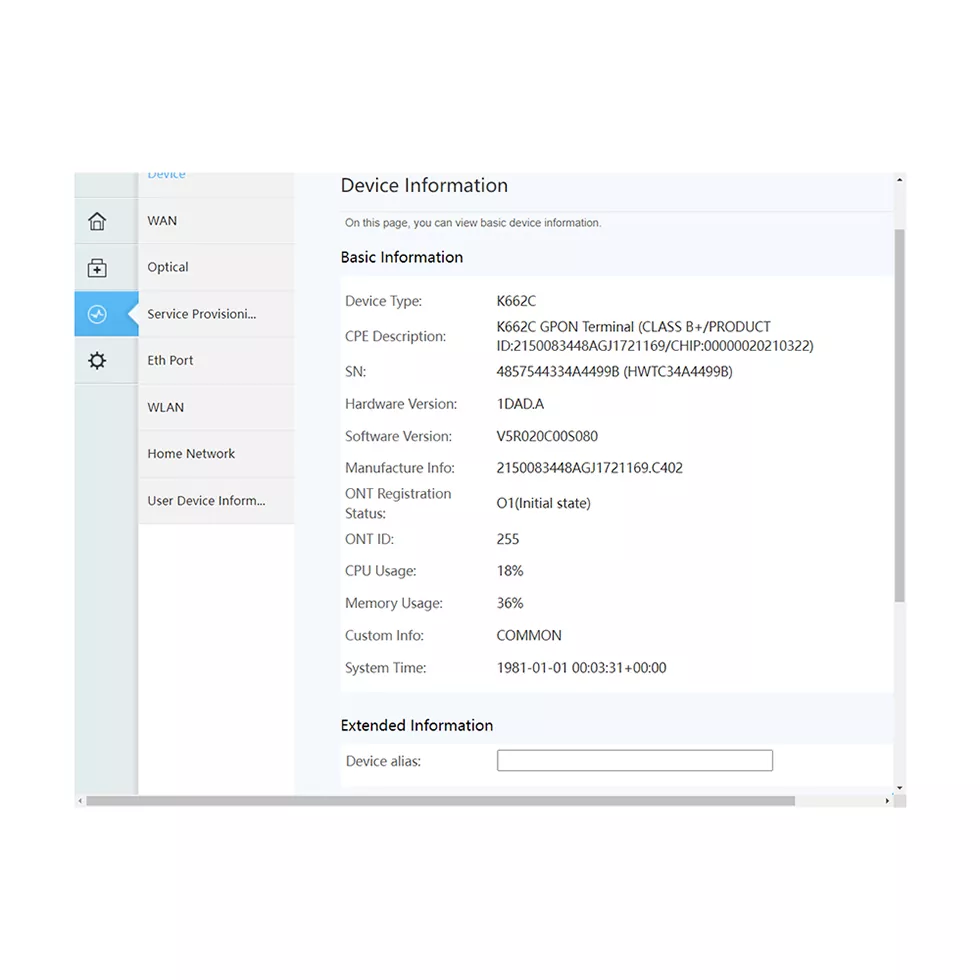The image size is (980, 980).
Task: Open Home Network in the side menu
Action: (191, 454)
